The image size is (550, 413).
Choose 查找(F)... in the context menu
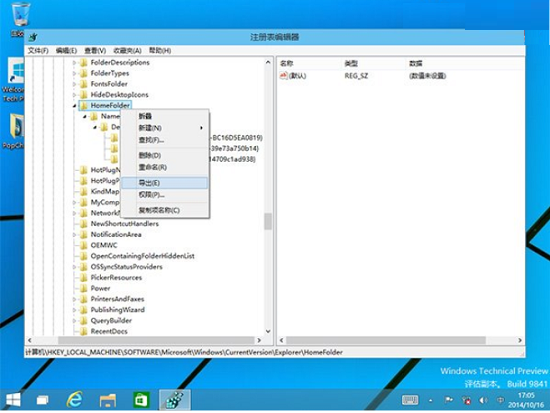[165, 140]
